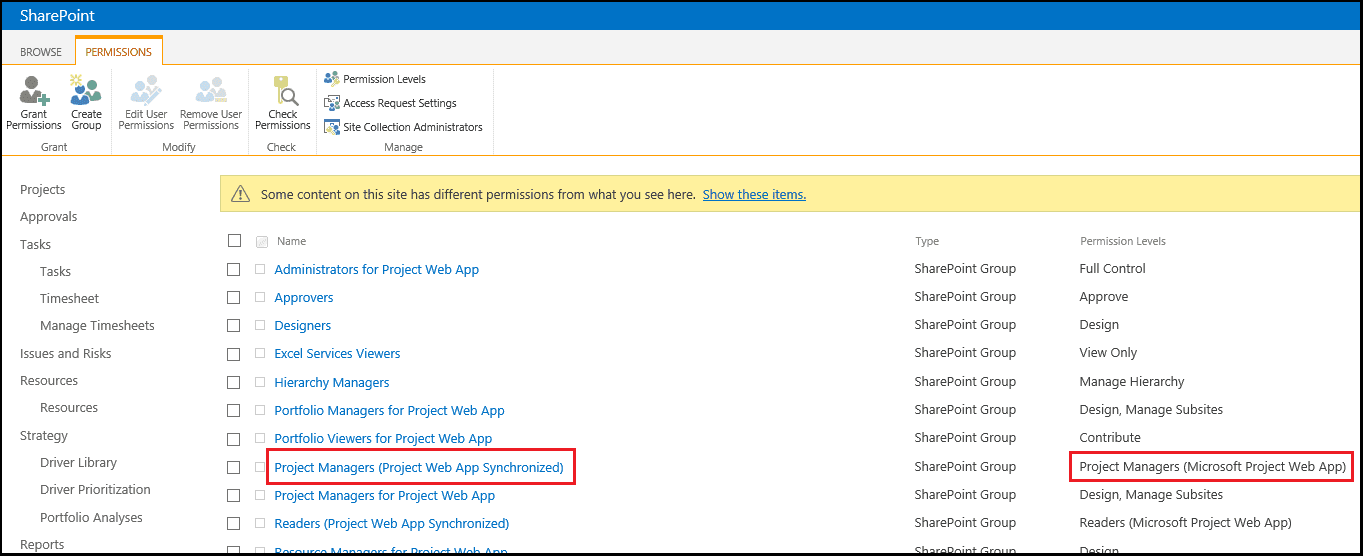Click the View Only permission level cell

pos(1108,352)
